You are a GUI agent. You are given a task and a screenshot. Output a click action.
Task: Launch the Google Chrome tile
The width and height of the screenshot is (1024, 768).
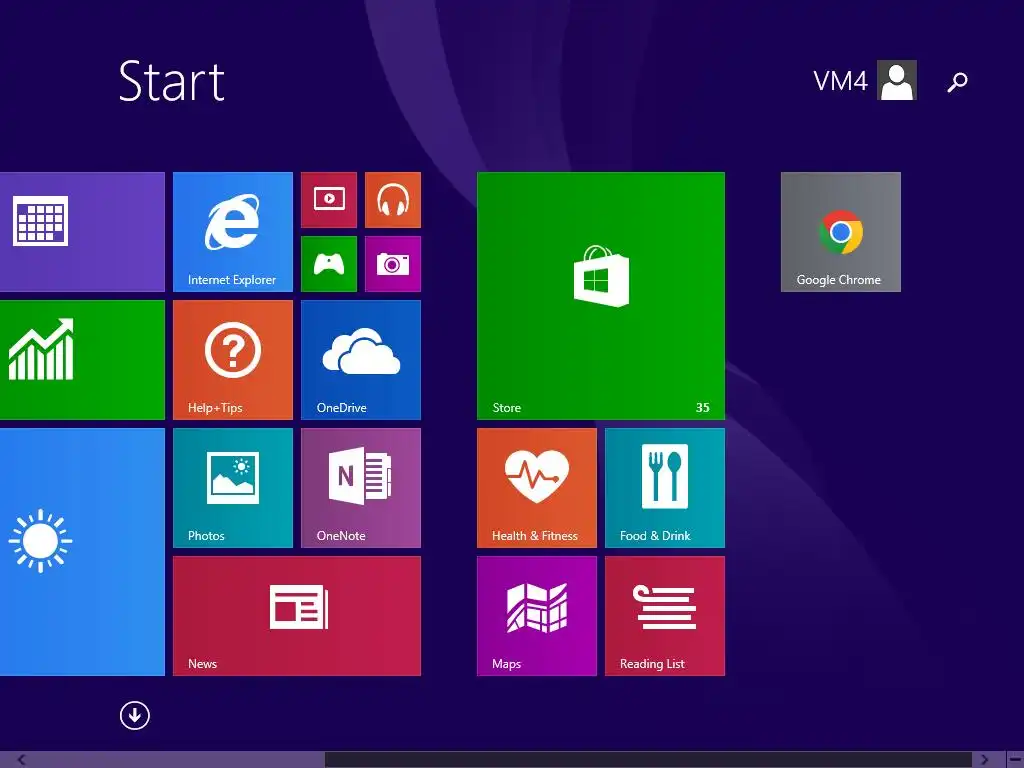pos(840,232)
